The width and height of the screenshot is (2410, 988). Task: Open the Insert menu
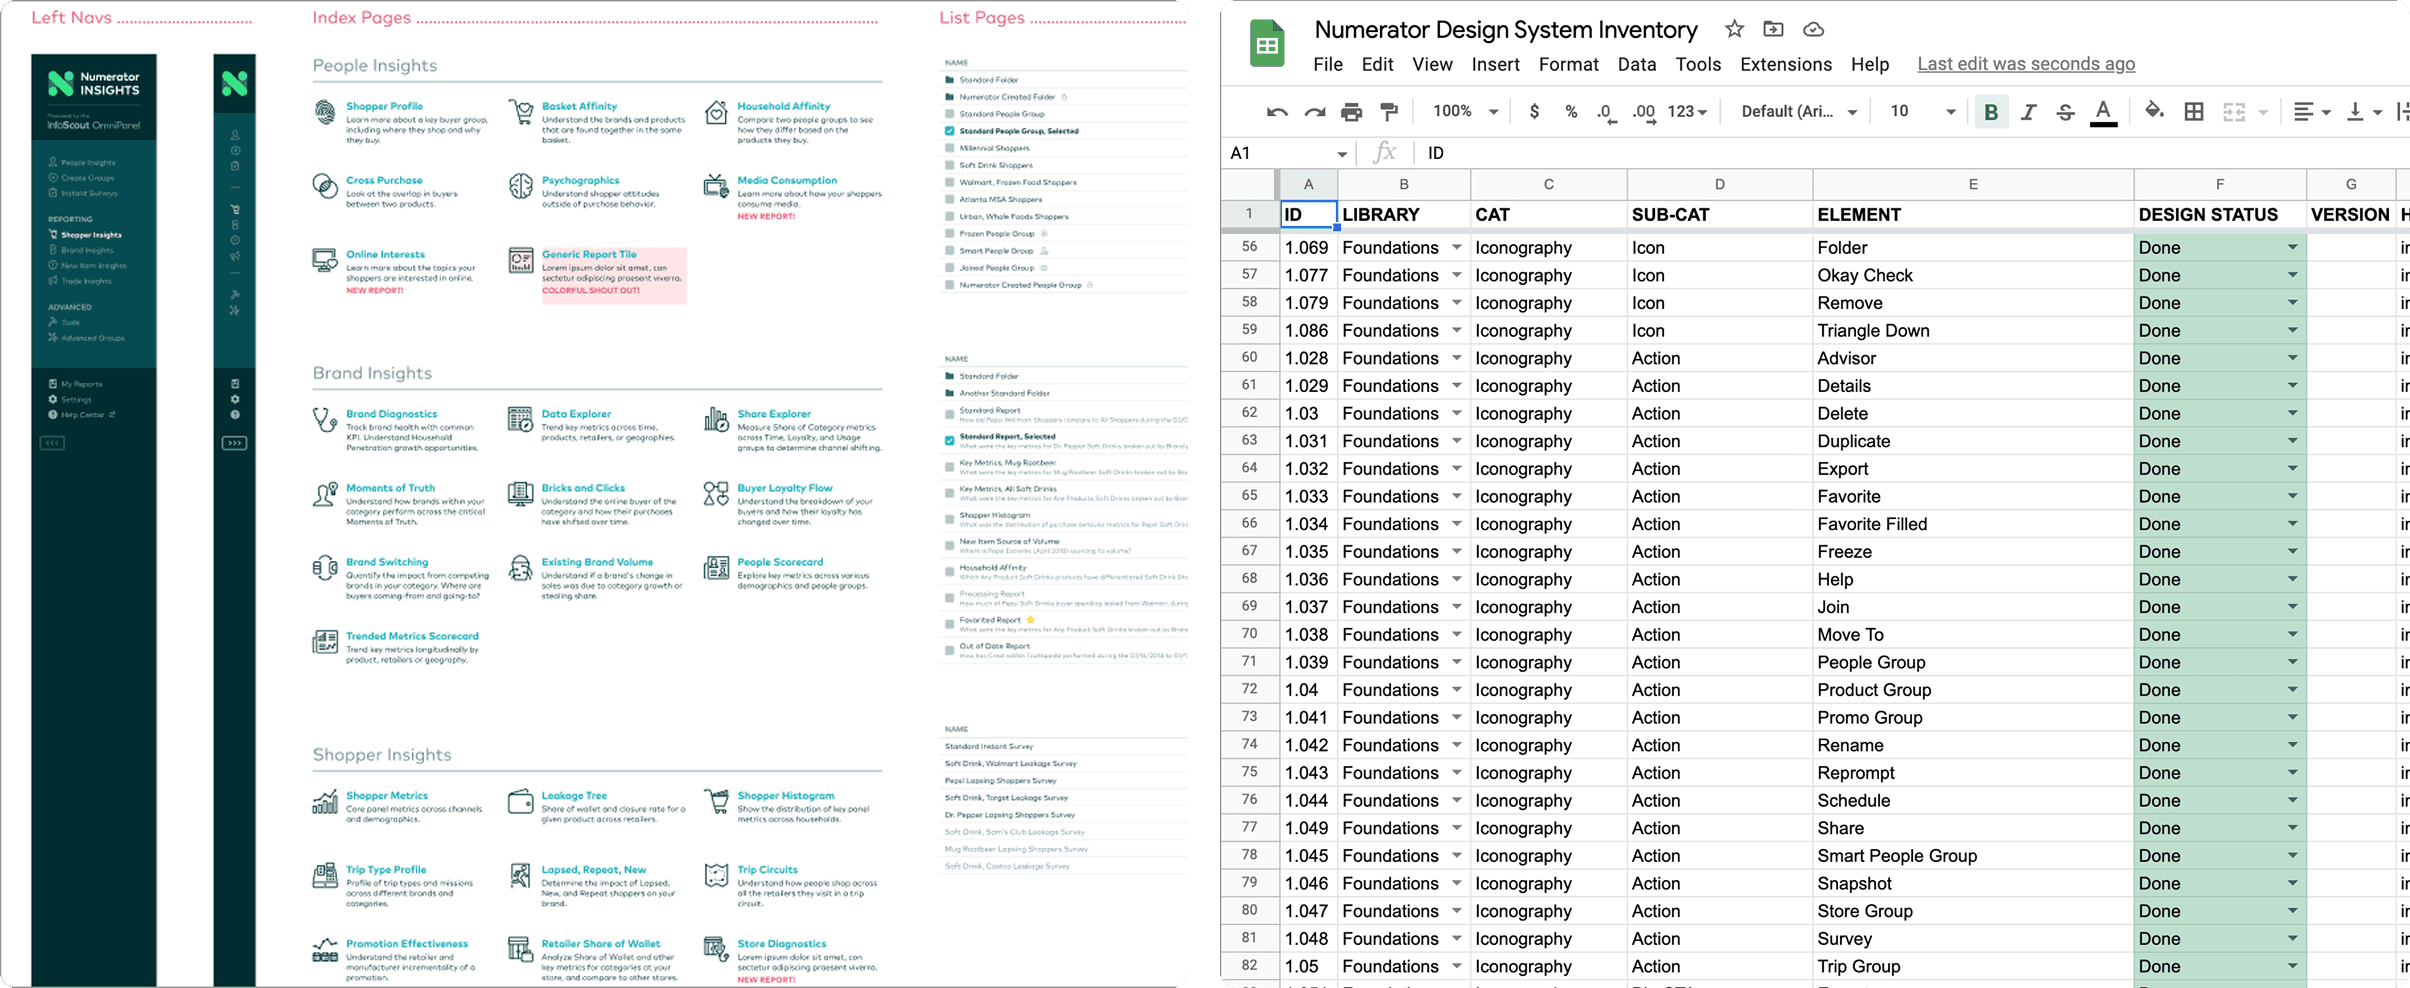click(1495, 64)
